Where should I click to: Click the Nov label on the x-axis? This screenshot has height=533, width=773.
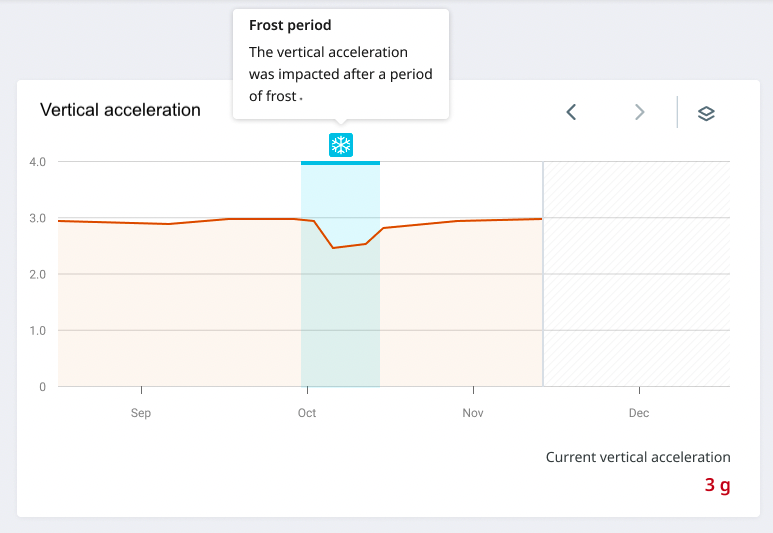pyautogui.click(x=473, y=413)
